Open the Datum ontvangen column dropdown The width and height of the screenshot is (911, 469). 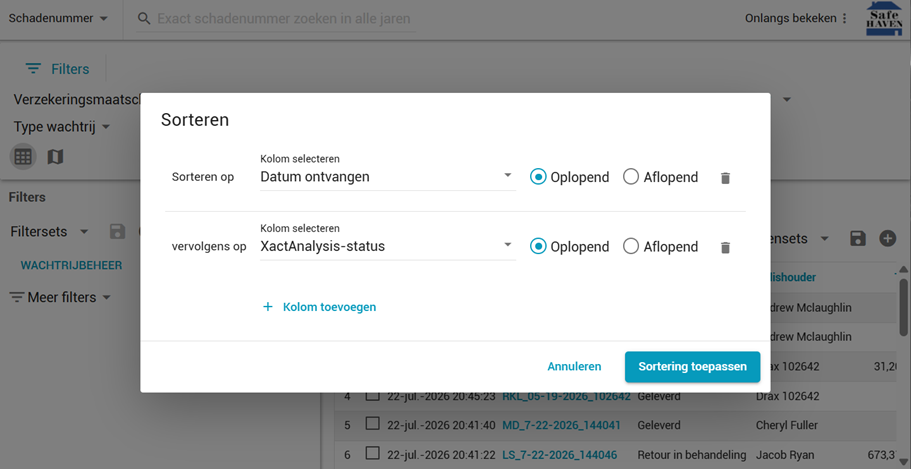pos(388,177)
